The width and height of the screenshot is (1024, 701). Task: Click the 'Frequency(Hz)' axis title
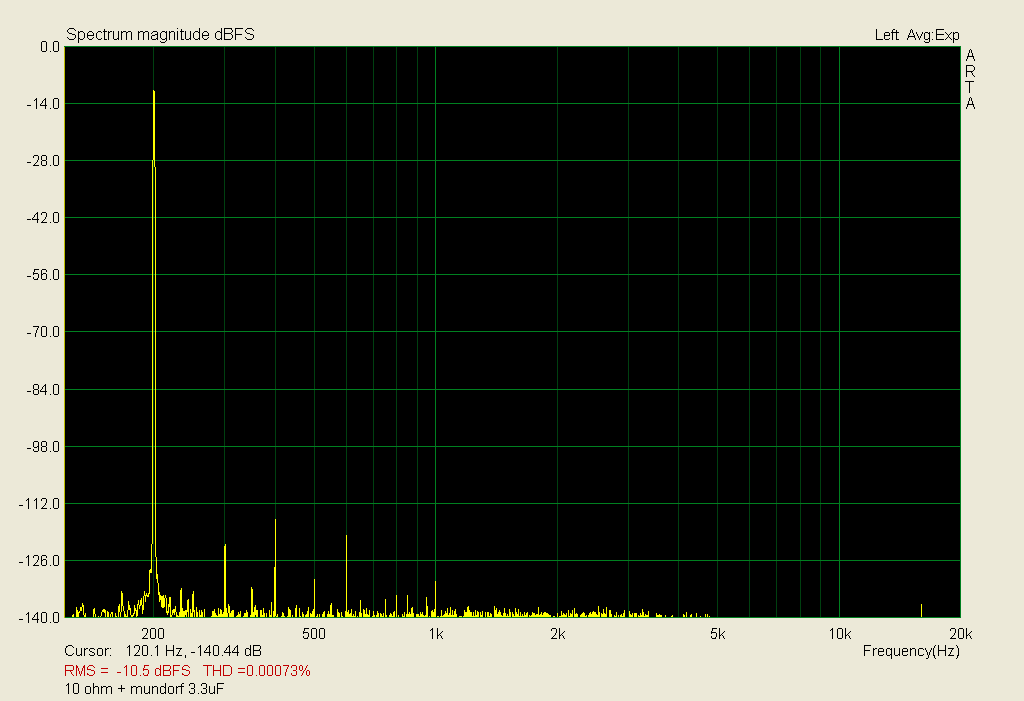point(911,651)
